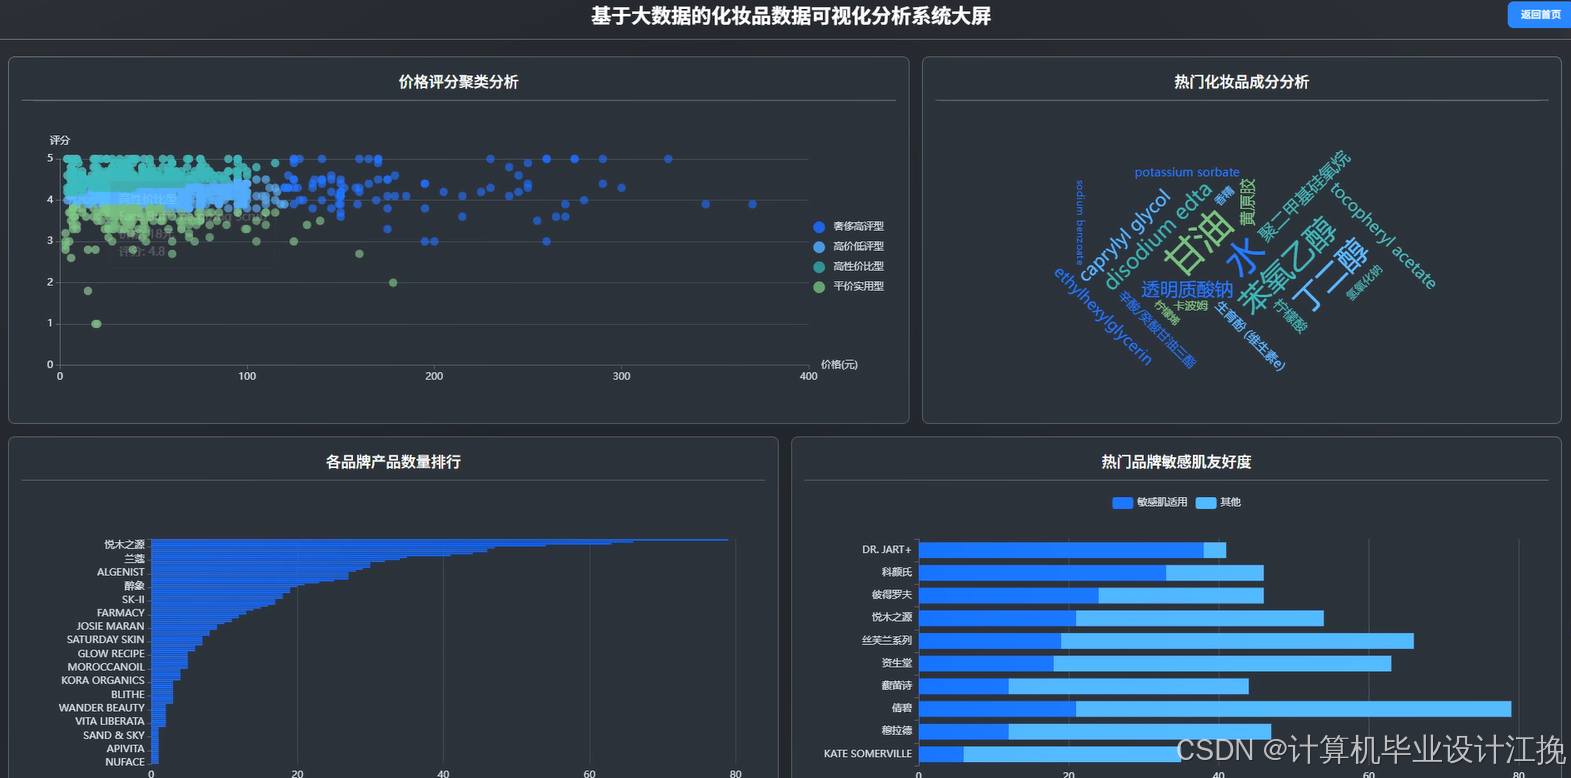Image resolution: width=1571 pixels, height=778 pixels.
Task: Click the MOROCCANOIL brand label
Action: 106,667
